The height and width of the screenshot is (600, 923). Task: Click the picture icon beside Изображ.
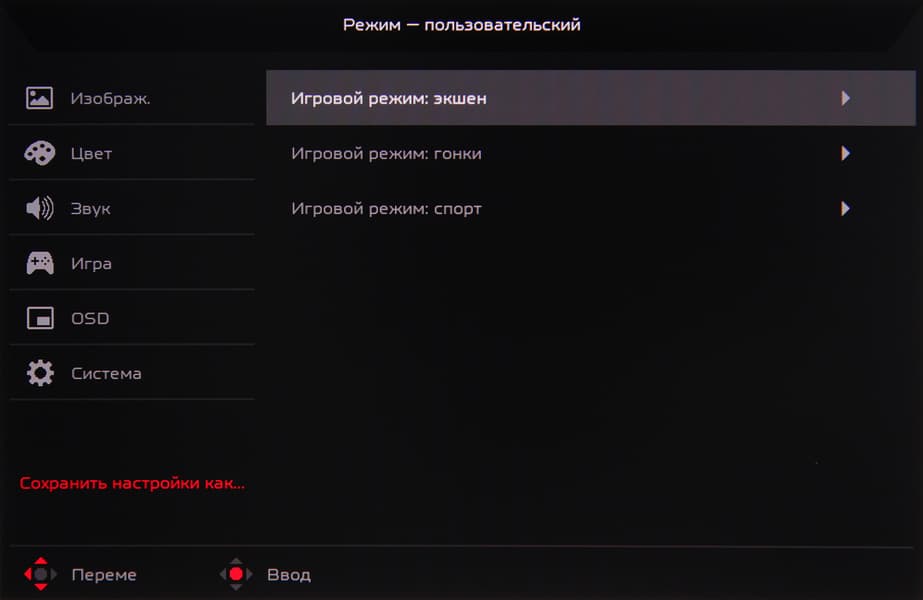[39, 98]
